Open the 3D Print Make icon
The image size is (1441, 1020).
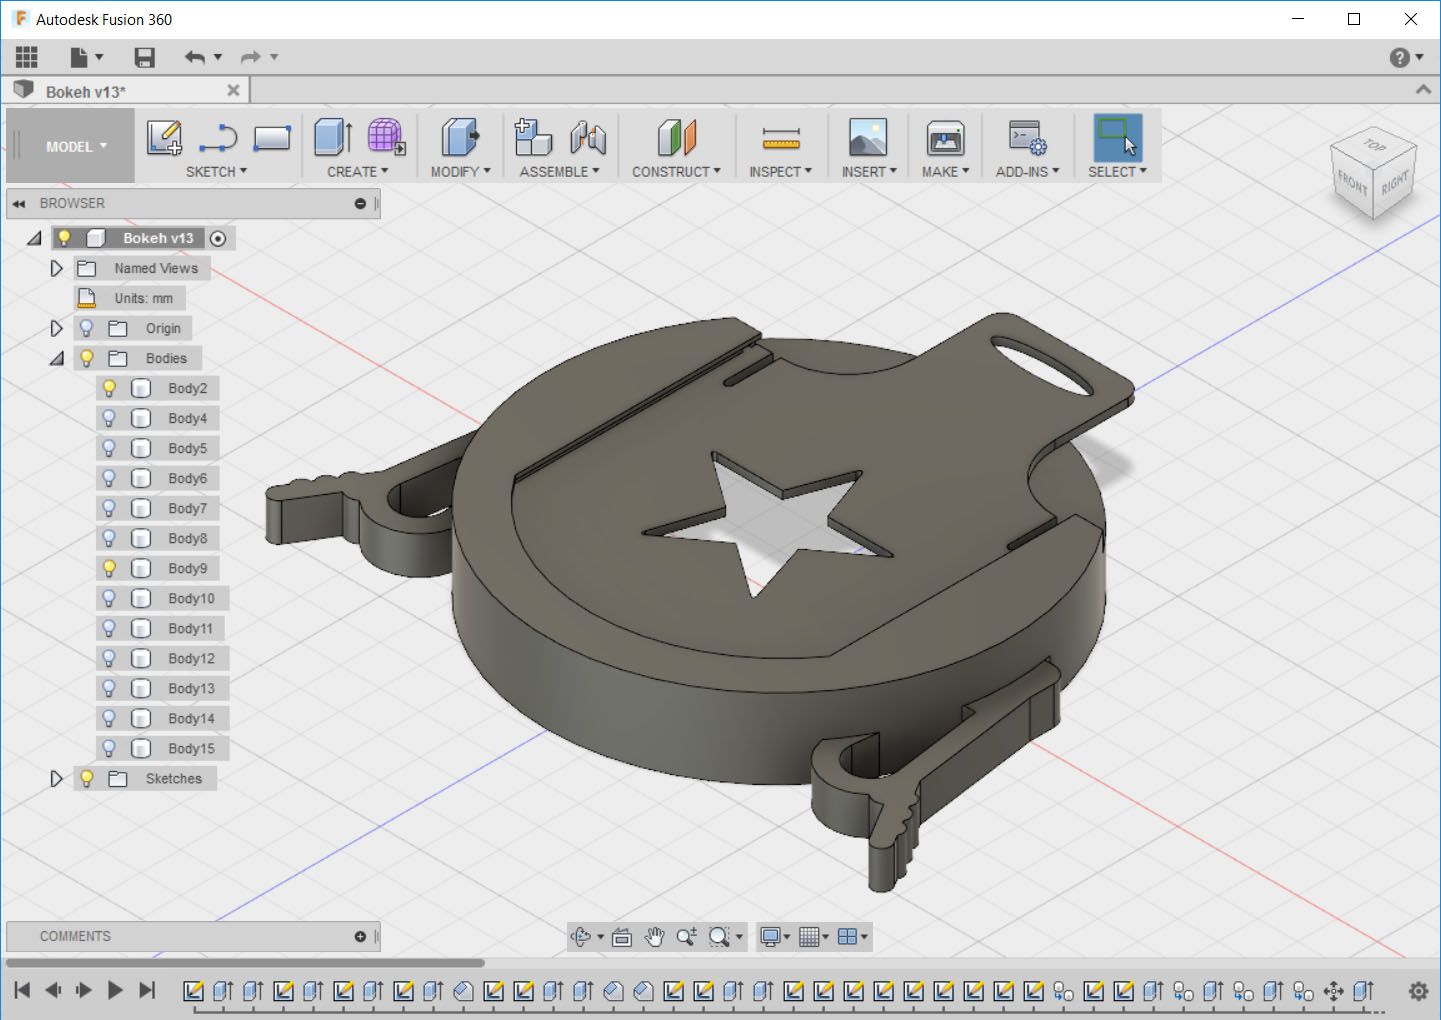(945, 137)
